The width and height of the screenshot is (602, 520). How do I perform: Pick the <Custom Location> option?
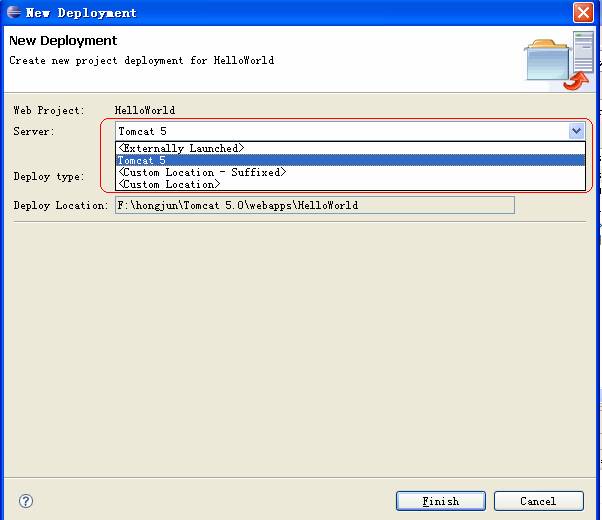[350, 184]
